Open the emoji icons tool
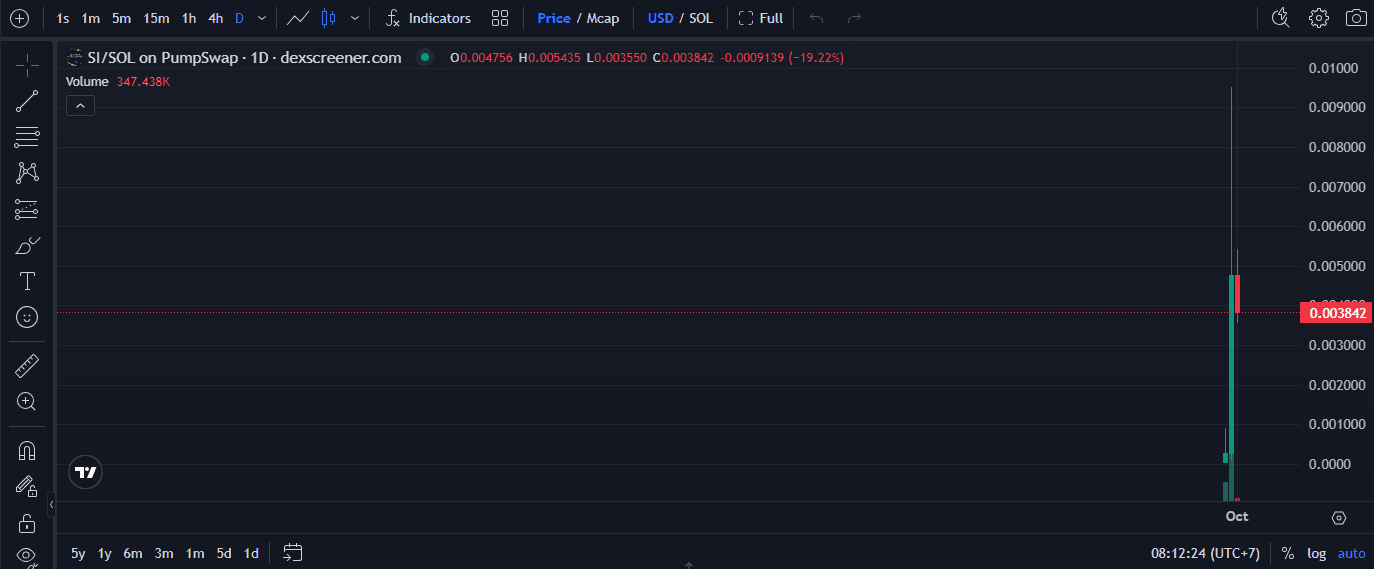The width and height of the screenshot is (1374, 569). [27, 317]
